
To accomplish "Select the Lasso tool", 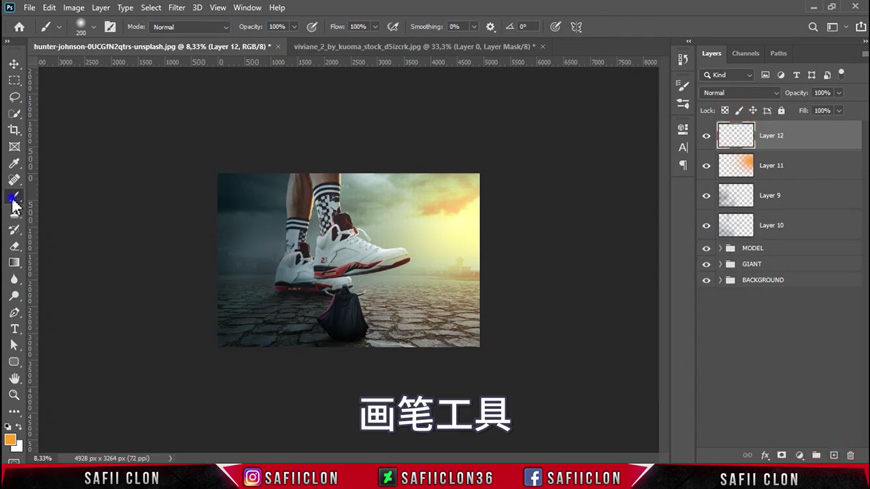I will (14, 97).
